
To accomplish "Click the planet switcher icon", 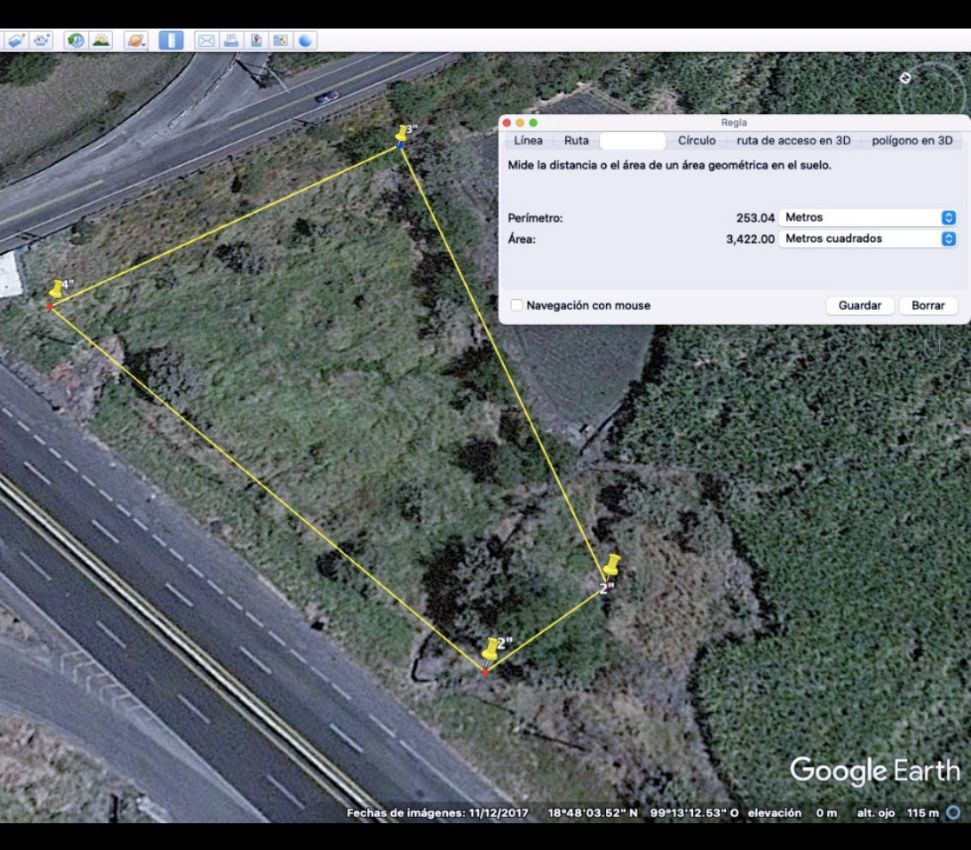I will pyautogui.click(x=136, y=40).
